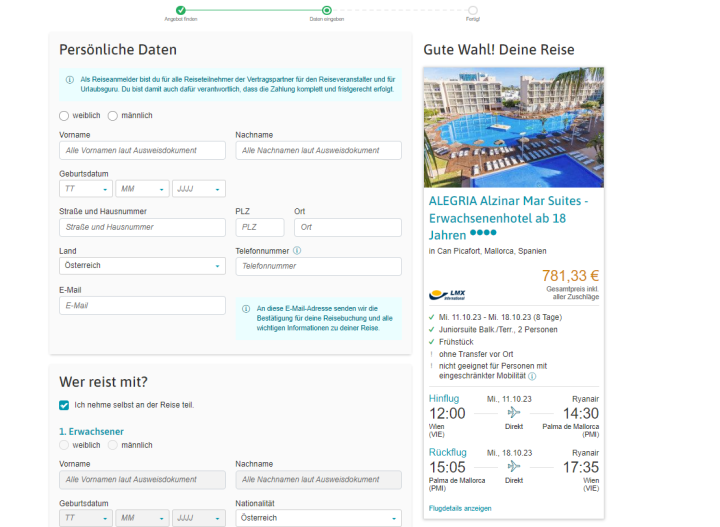The width and height of the screenshot is (720, 527).
Task: Click the Nachname field of 1. Erwachsener
Action: tap(319, 480)
